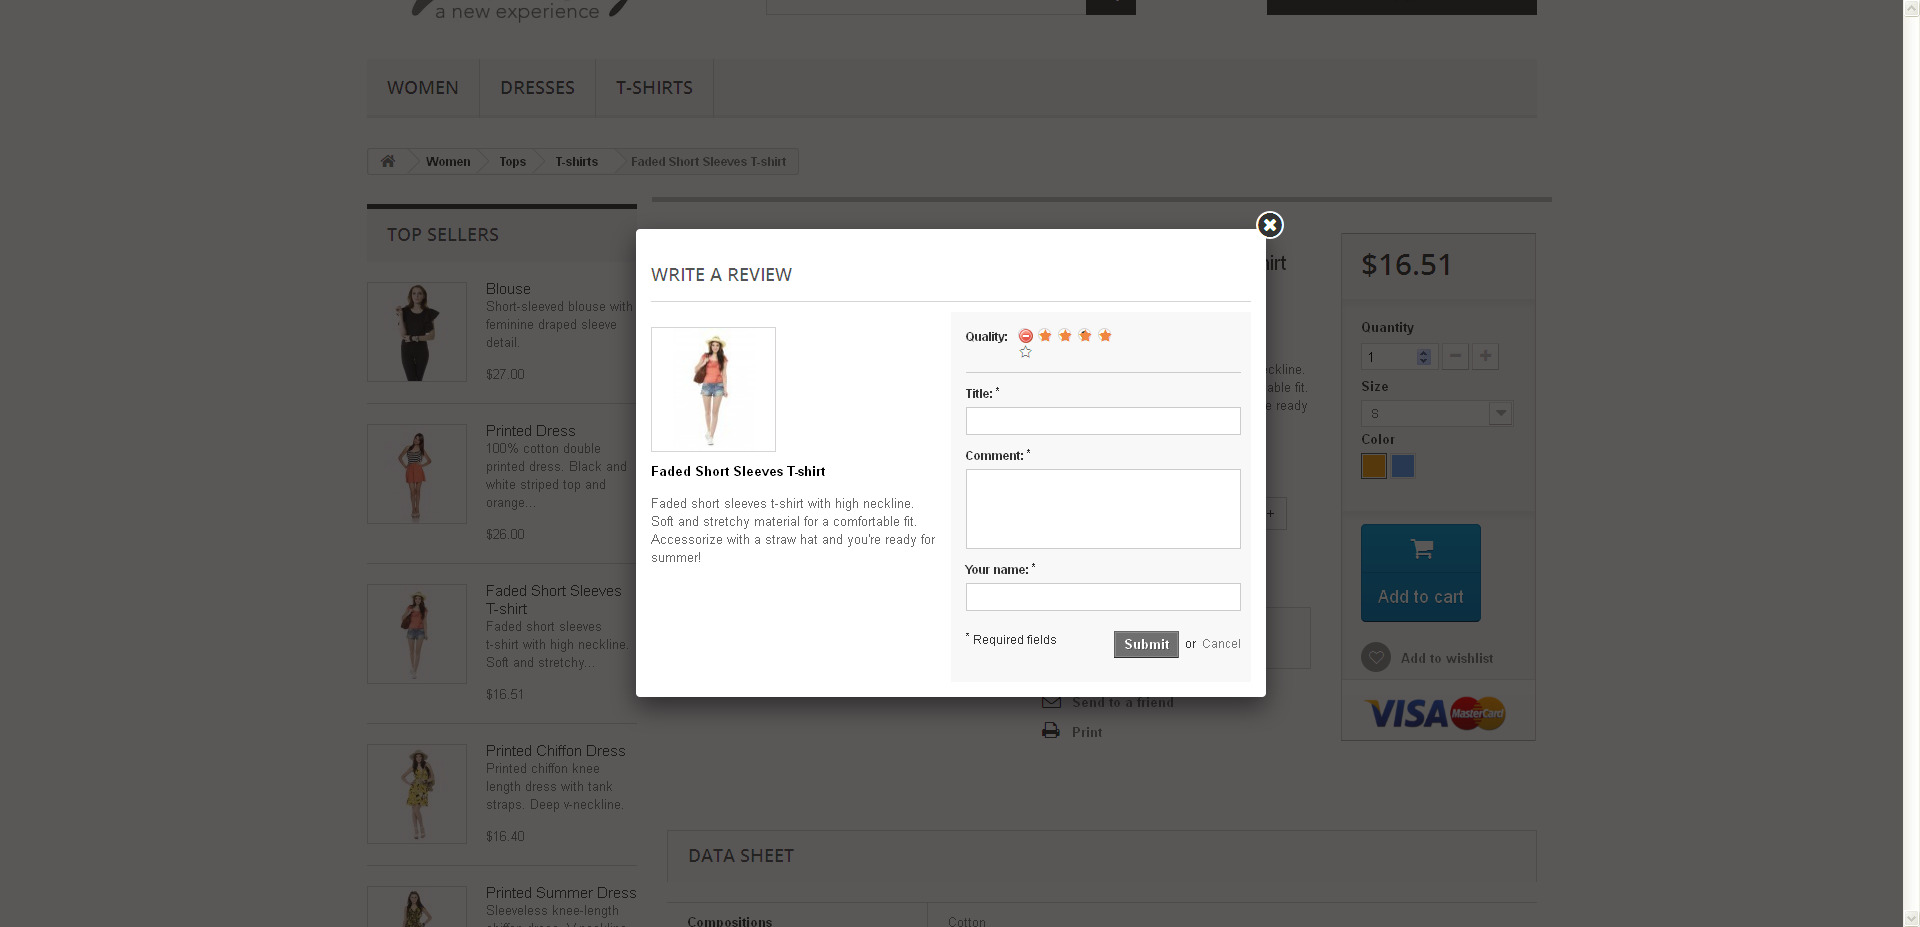Click Add to wishlist link
This screenshot has width=1920, height=927.
click(1447, 658)
